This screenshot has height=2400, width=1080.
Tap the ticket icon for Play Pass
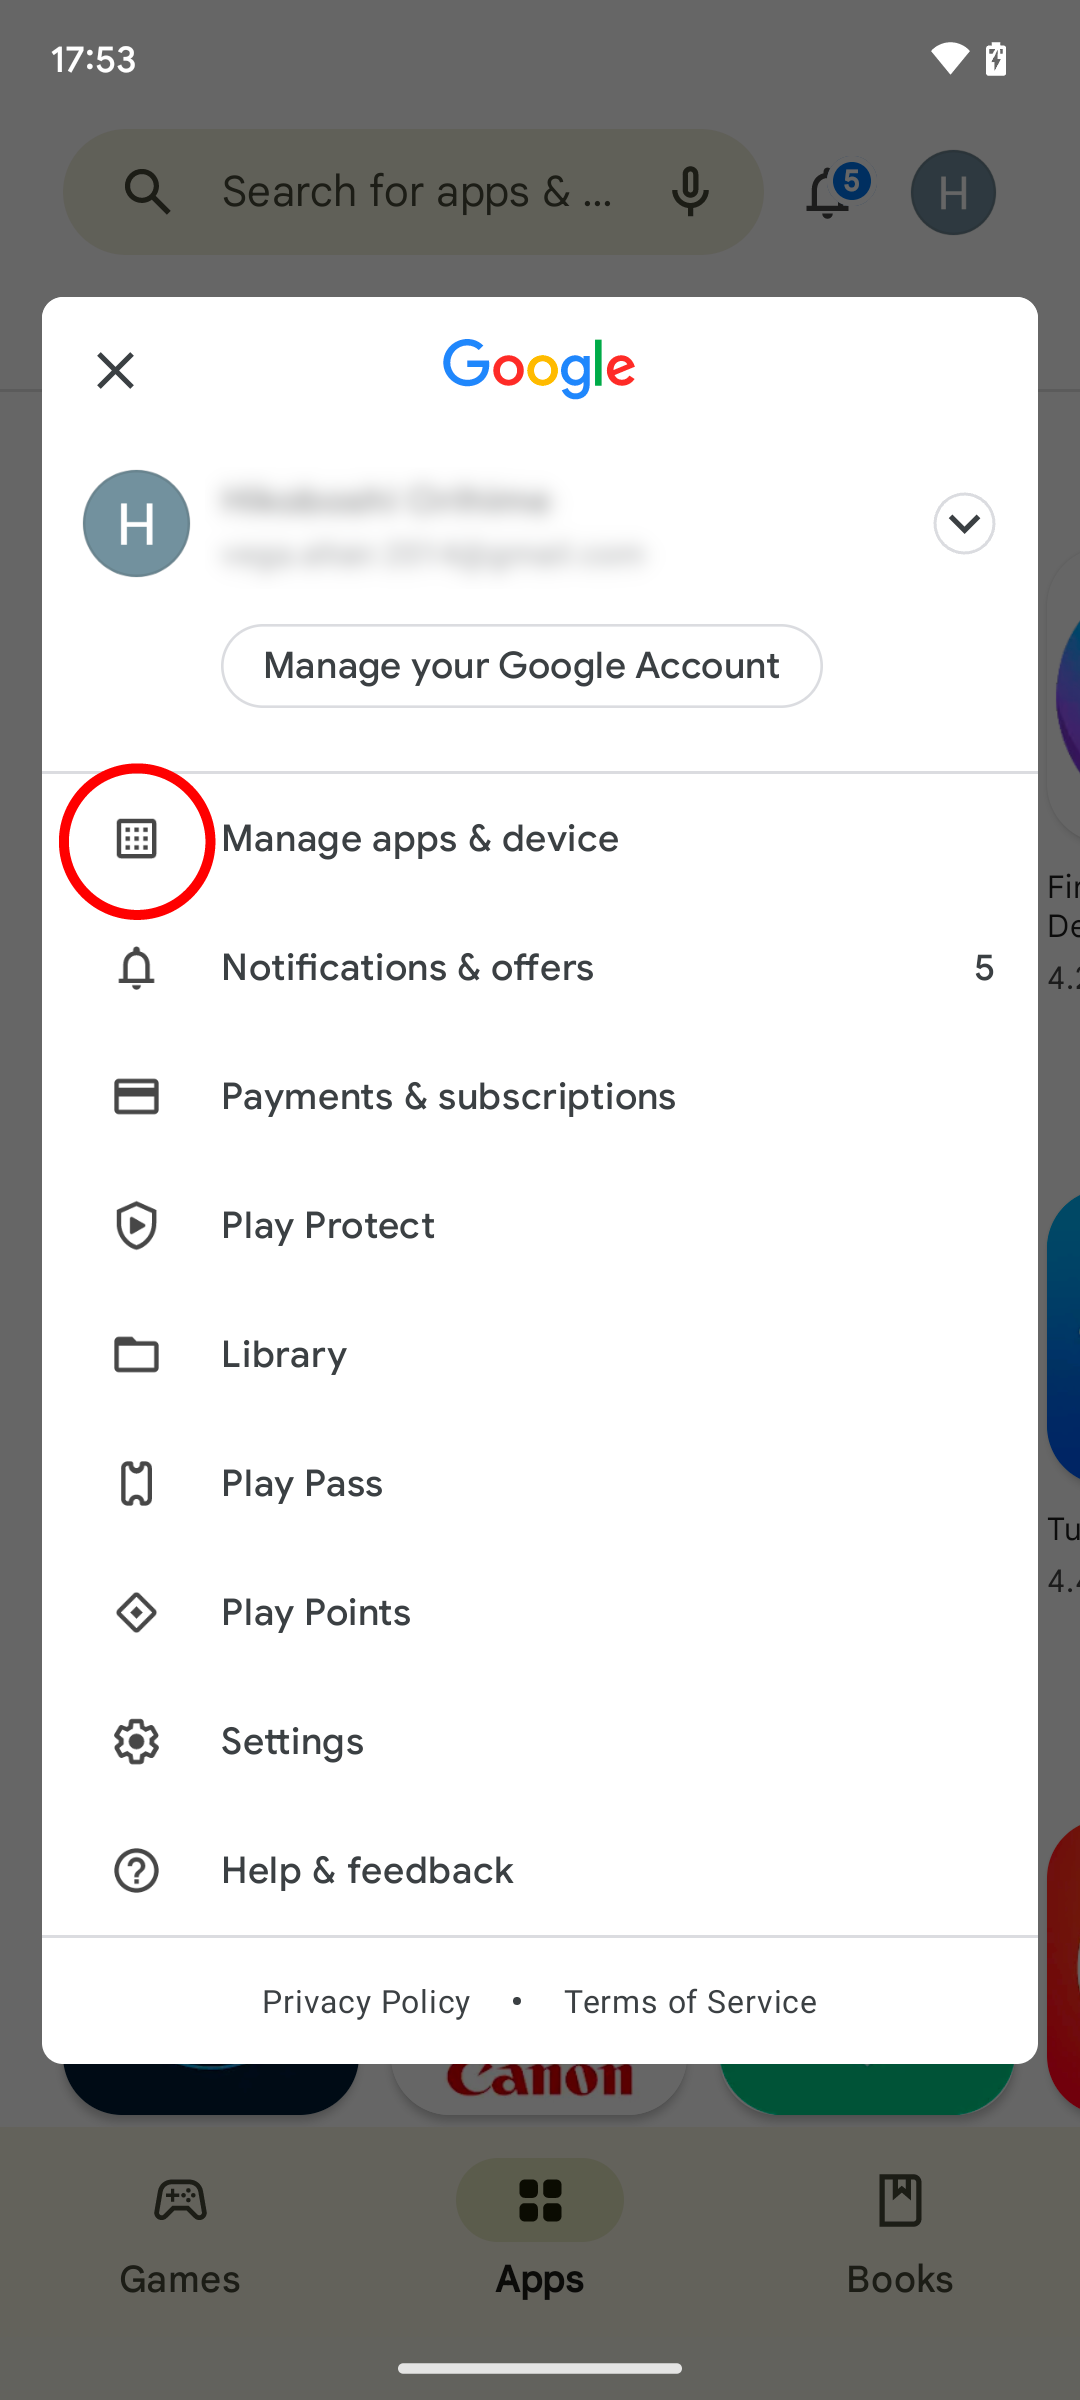136,1484
